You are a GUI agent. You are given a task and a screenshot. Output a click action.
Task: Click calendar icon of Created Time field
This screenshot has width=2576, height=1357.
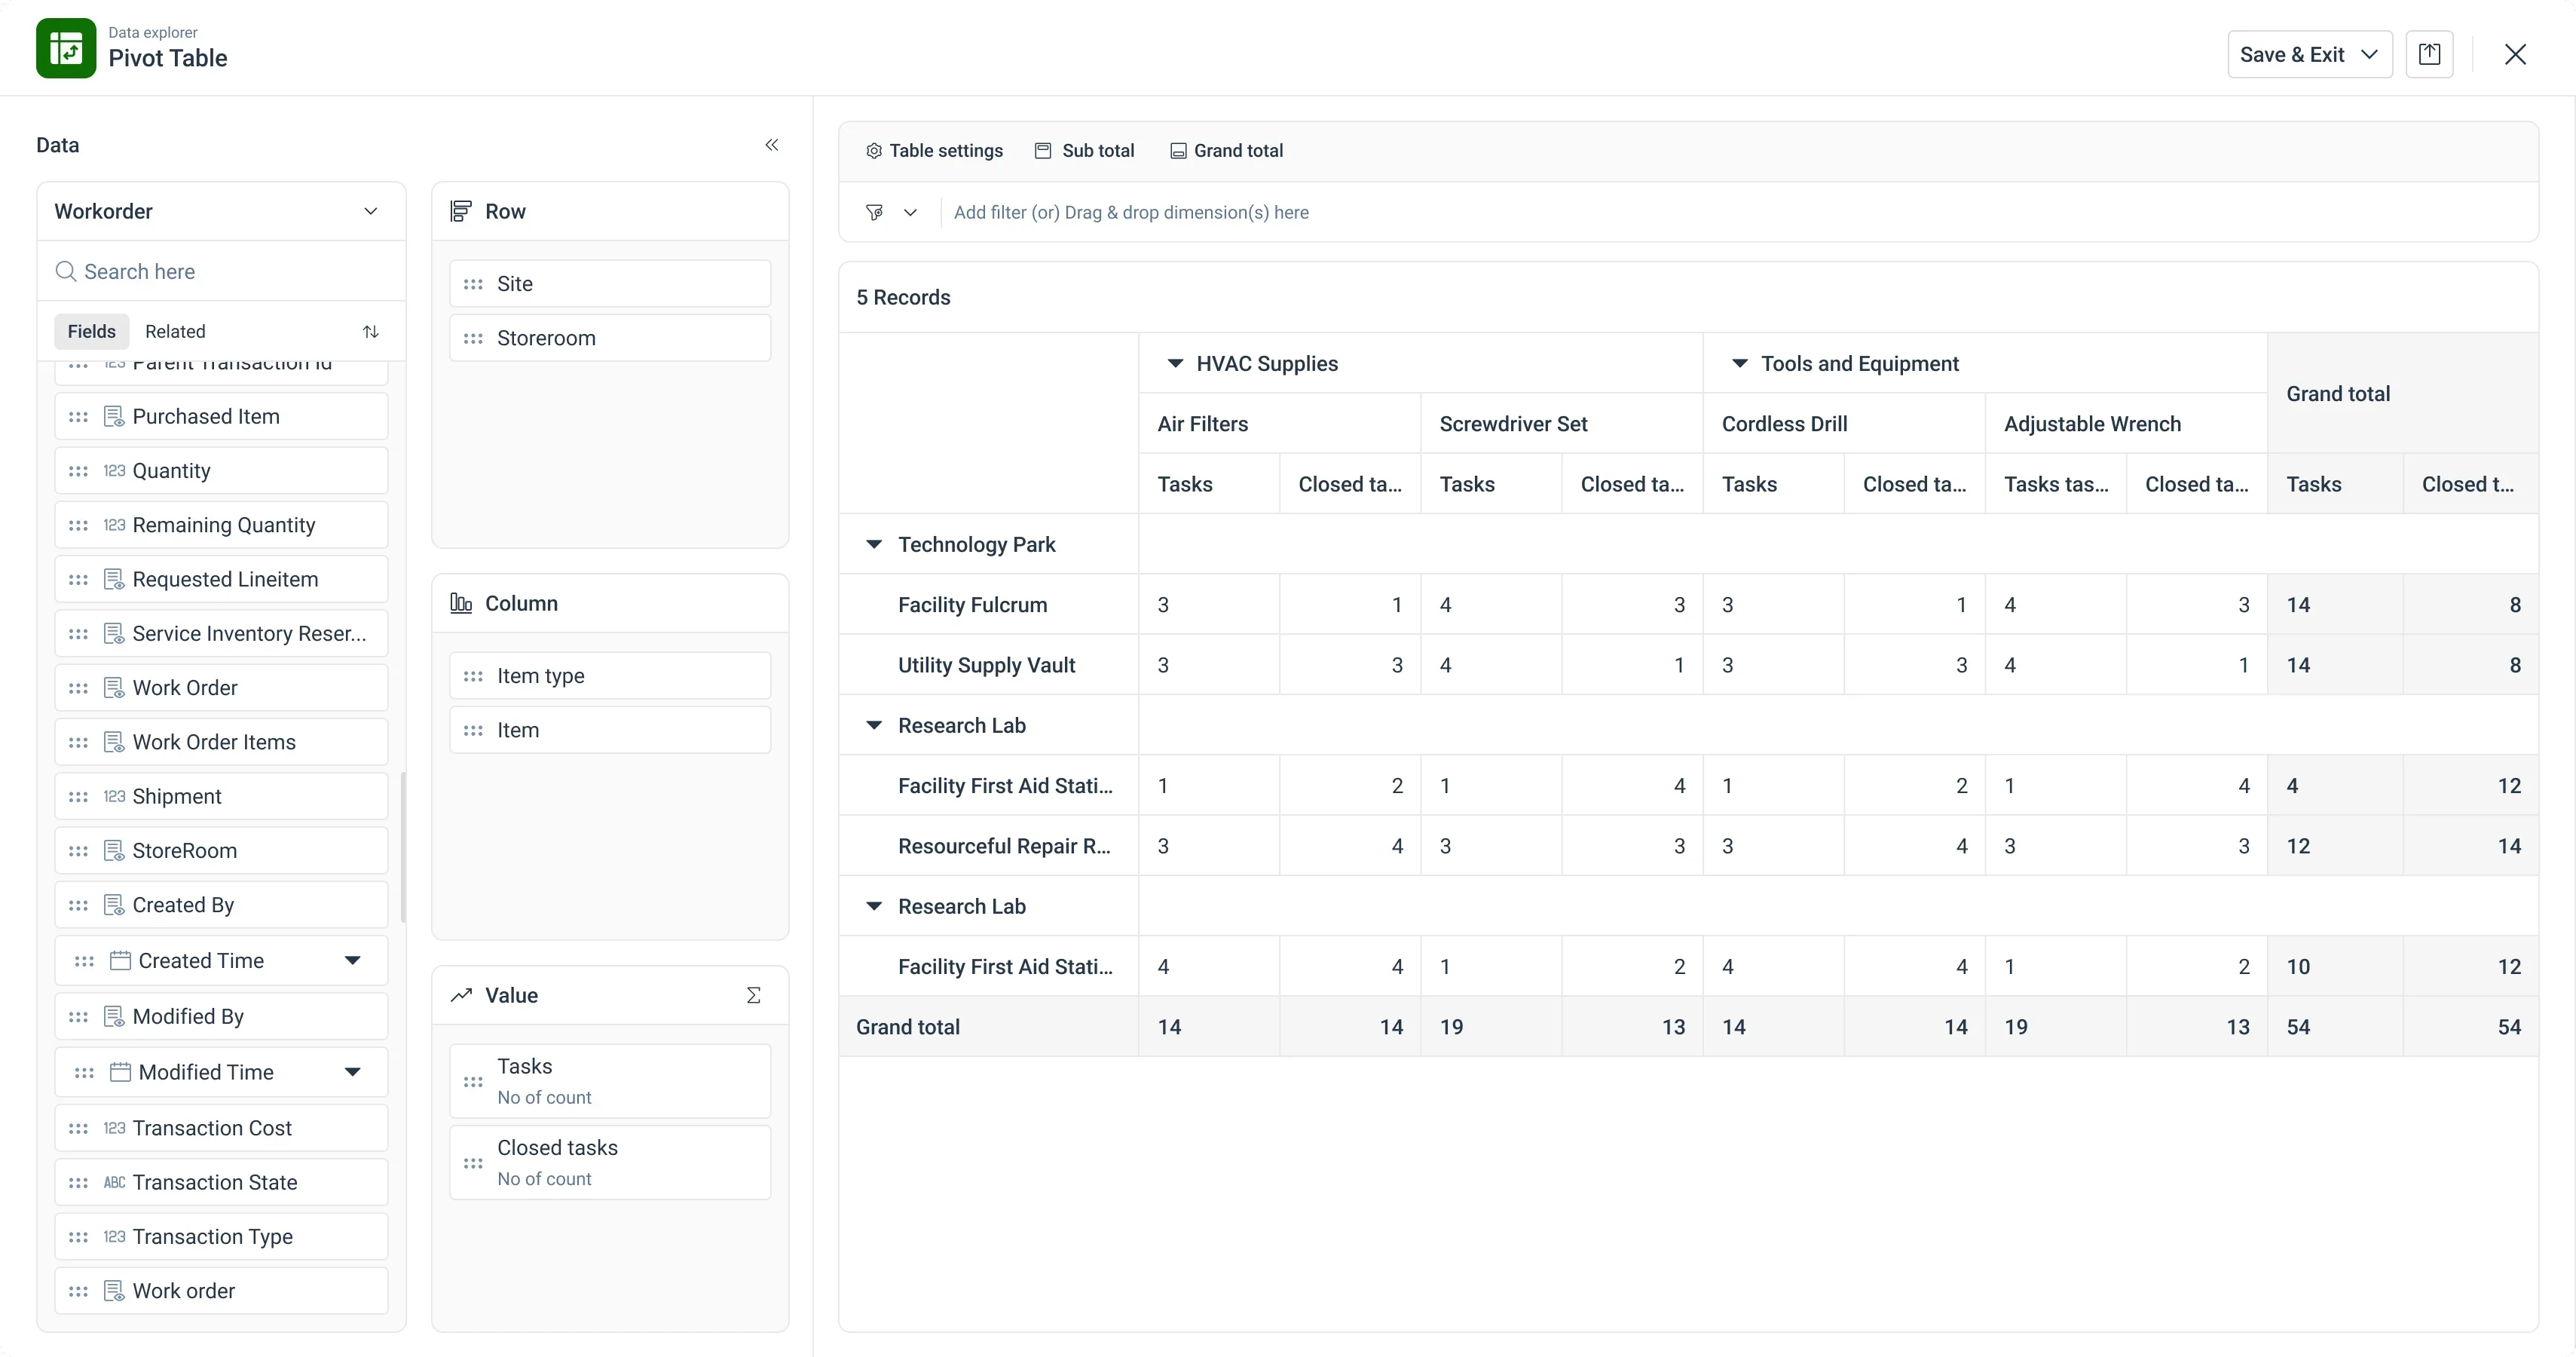point(120,961)
